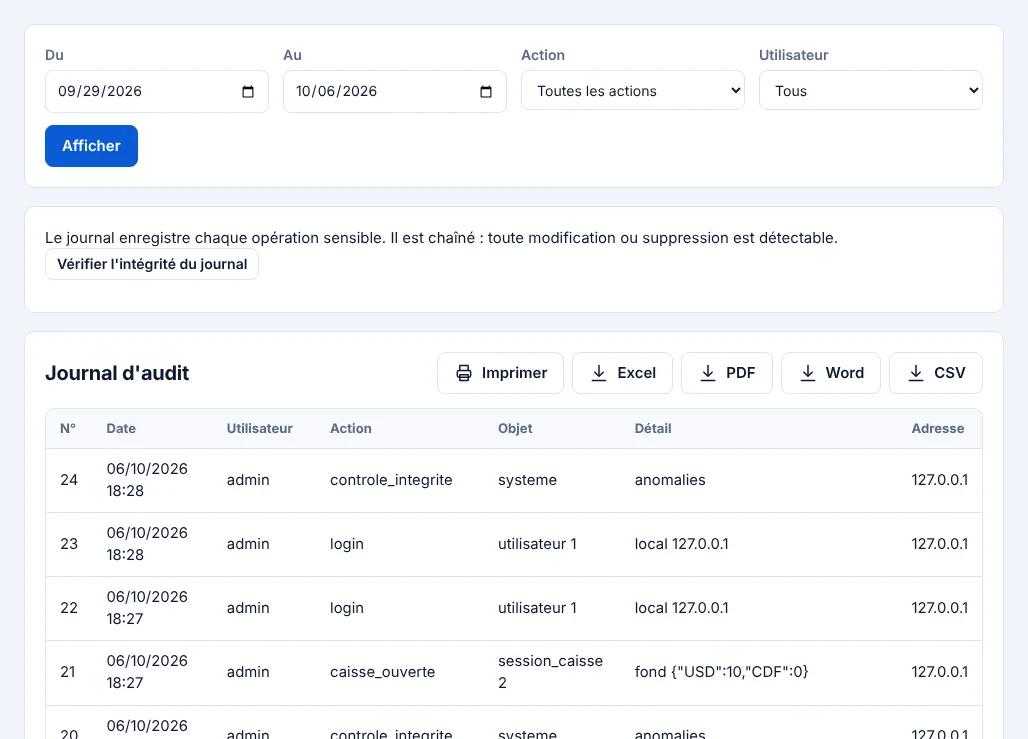Click the Du date field 09/29/2026
This screenshot has height=739, width=1028.
click(x=157, y=92)
